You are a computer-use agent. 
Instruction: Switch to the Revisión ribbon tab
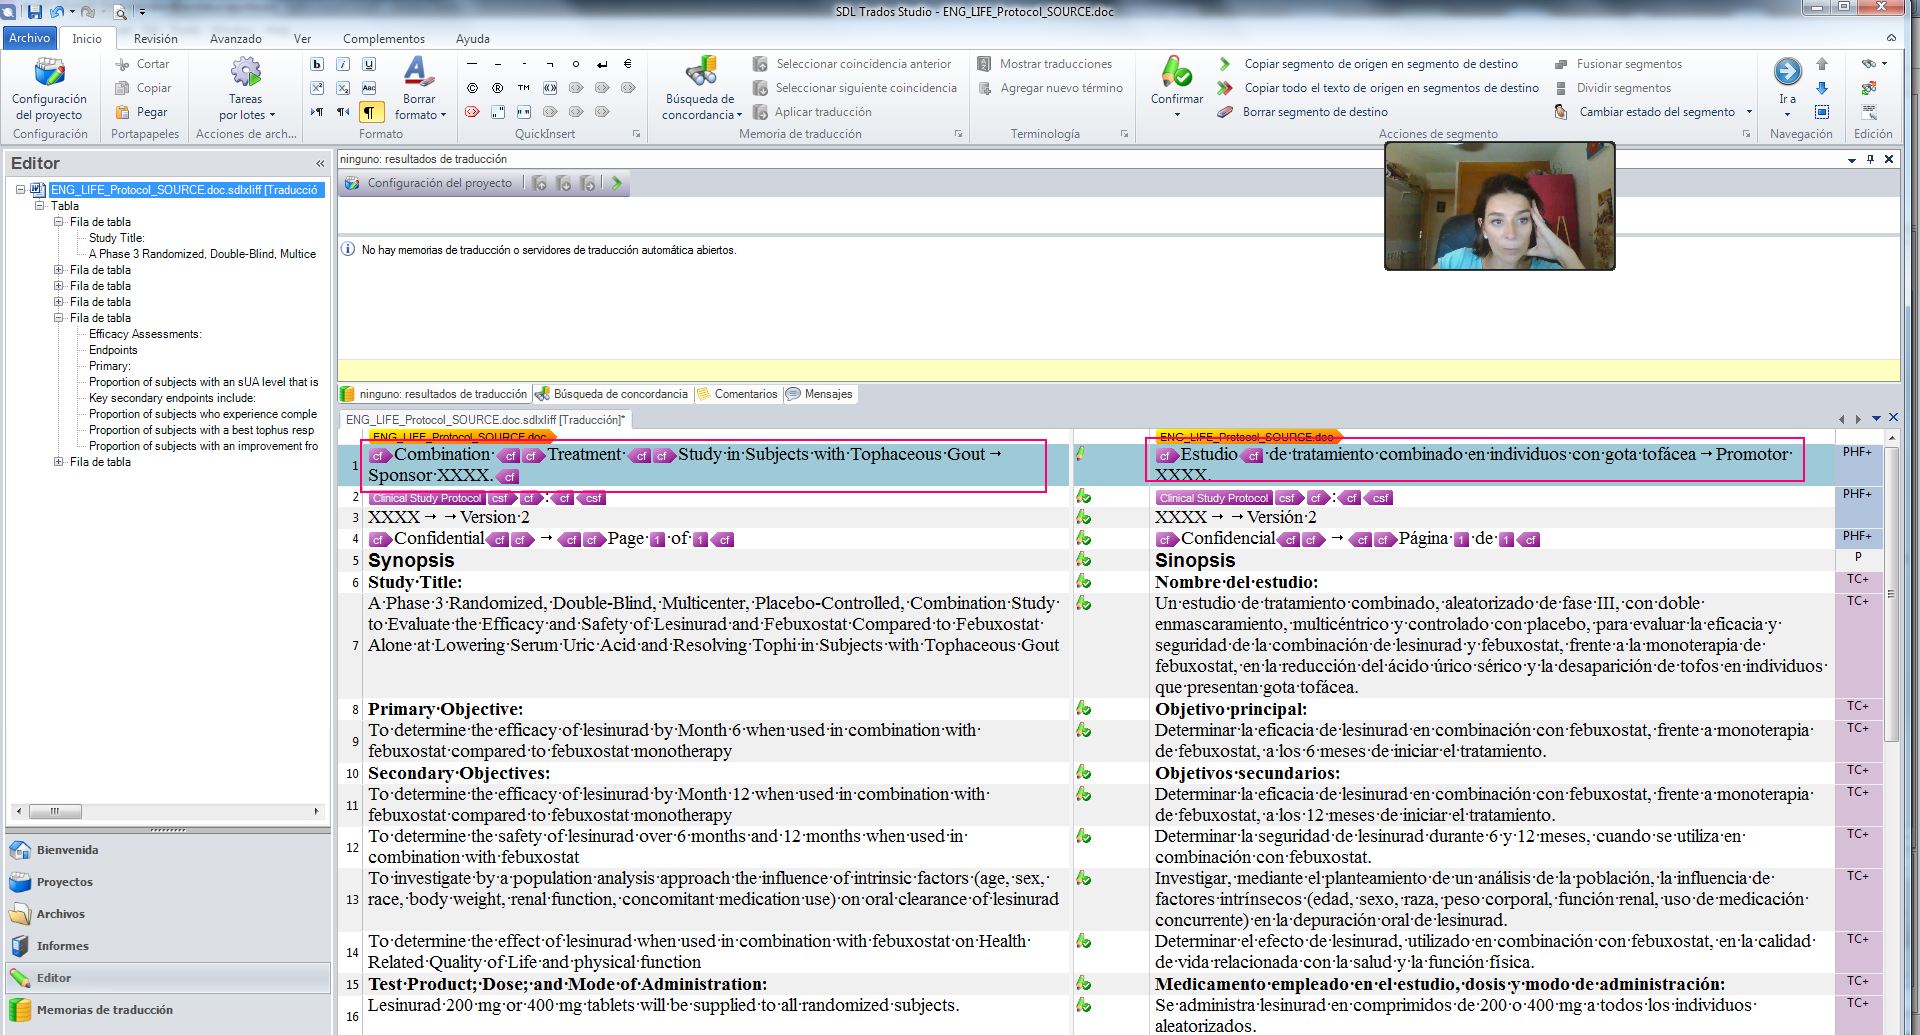click(x=155, y=39)
